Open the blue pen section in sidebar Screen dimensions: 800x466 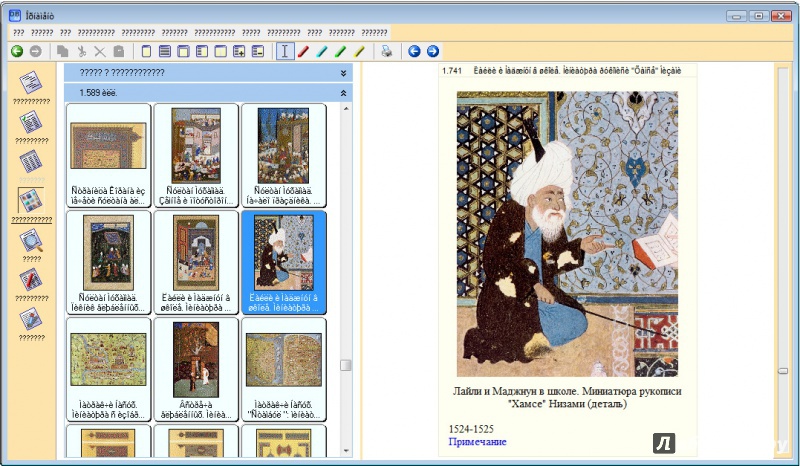tap(31, 319)
